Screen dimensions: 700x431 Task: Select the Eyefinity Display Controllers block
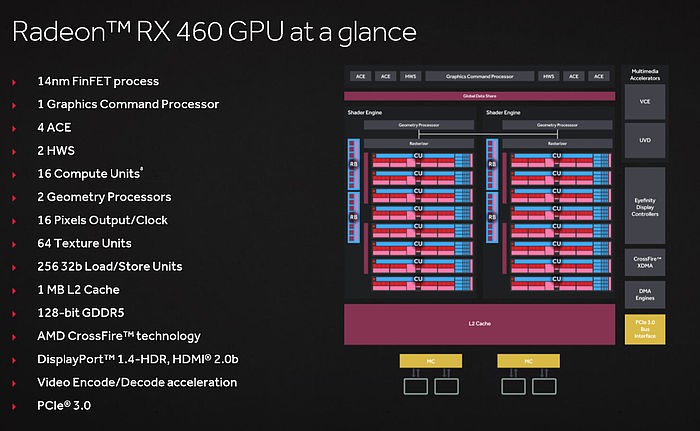click(x=645, y=207)
